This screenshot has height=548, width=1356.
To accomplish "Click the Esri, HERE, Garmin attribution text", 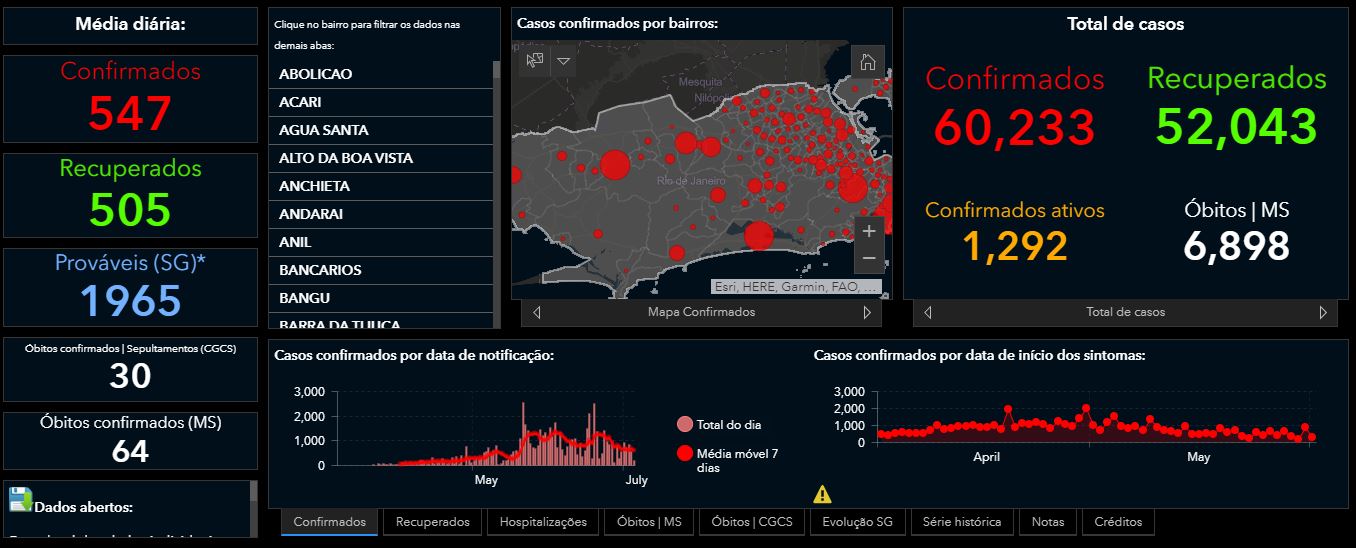I will coord(796,287).
